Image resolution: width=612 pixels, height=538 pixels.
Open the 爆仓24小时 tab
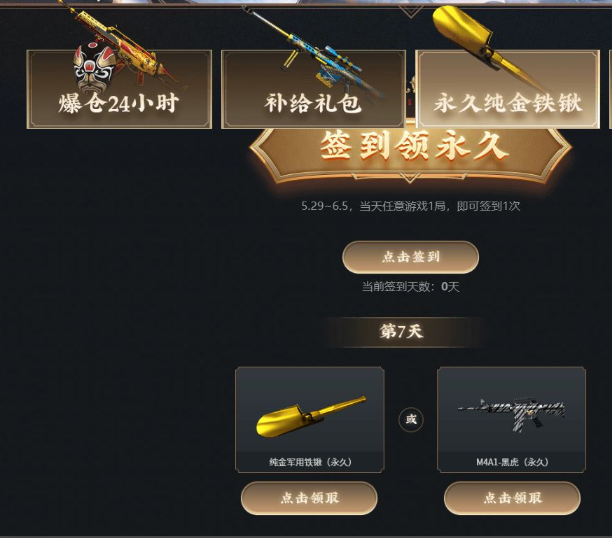[x=119, y=89]
